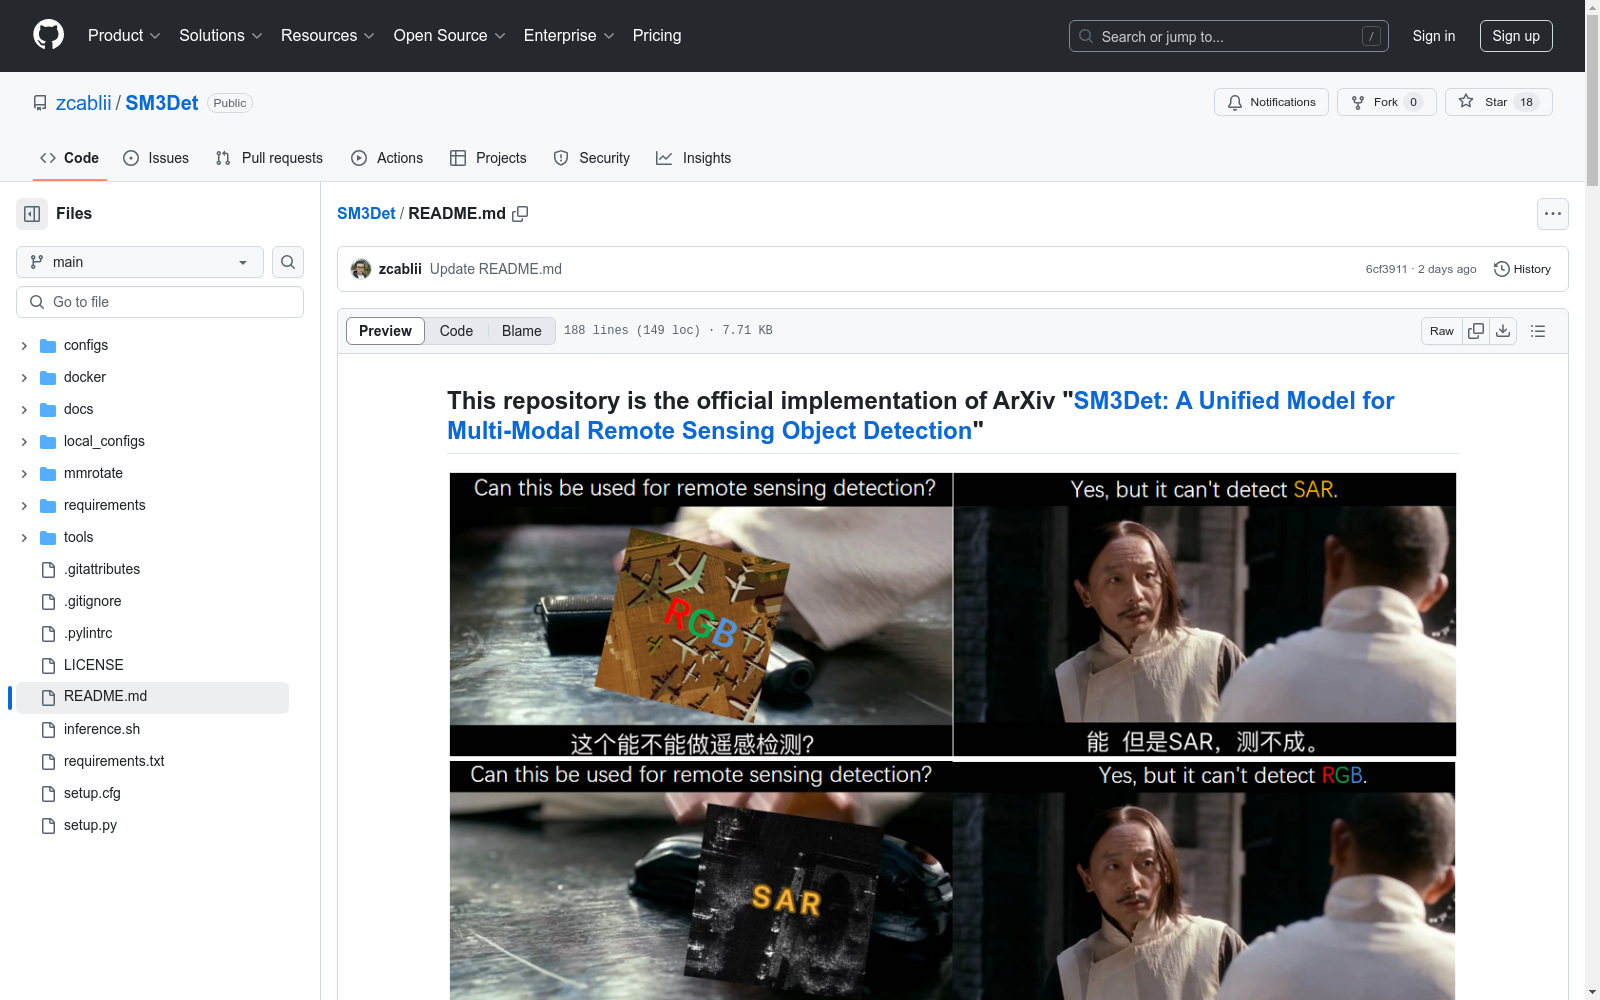
Task: Copy the raw README contents
Action: pyautogui.click(x=1475, y=330)
